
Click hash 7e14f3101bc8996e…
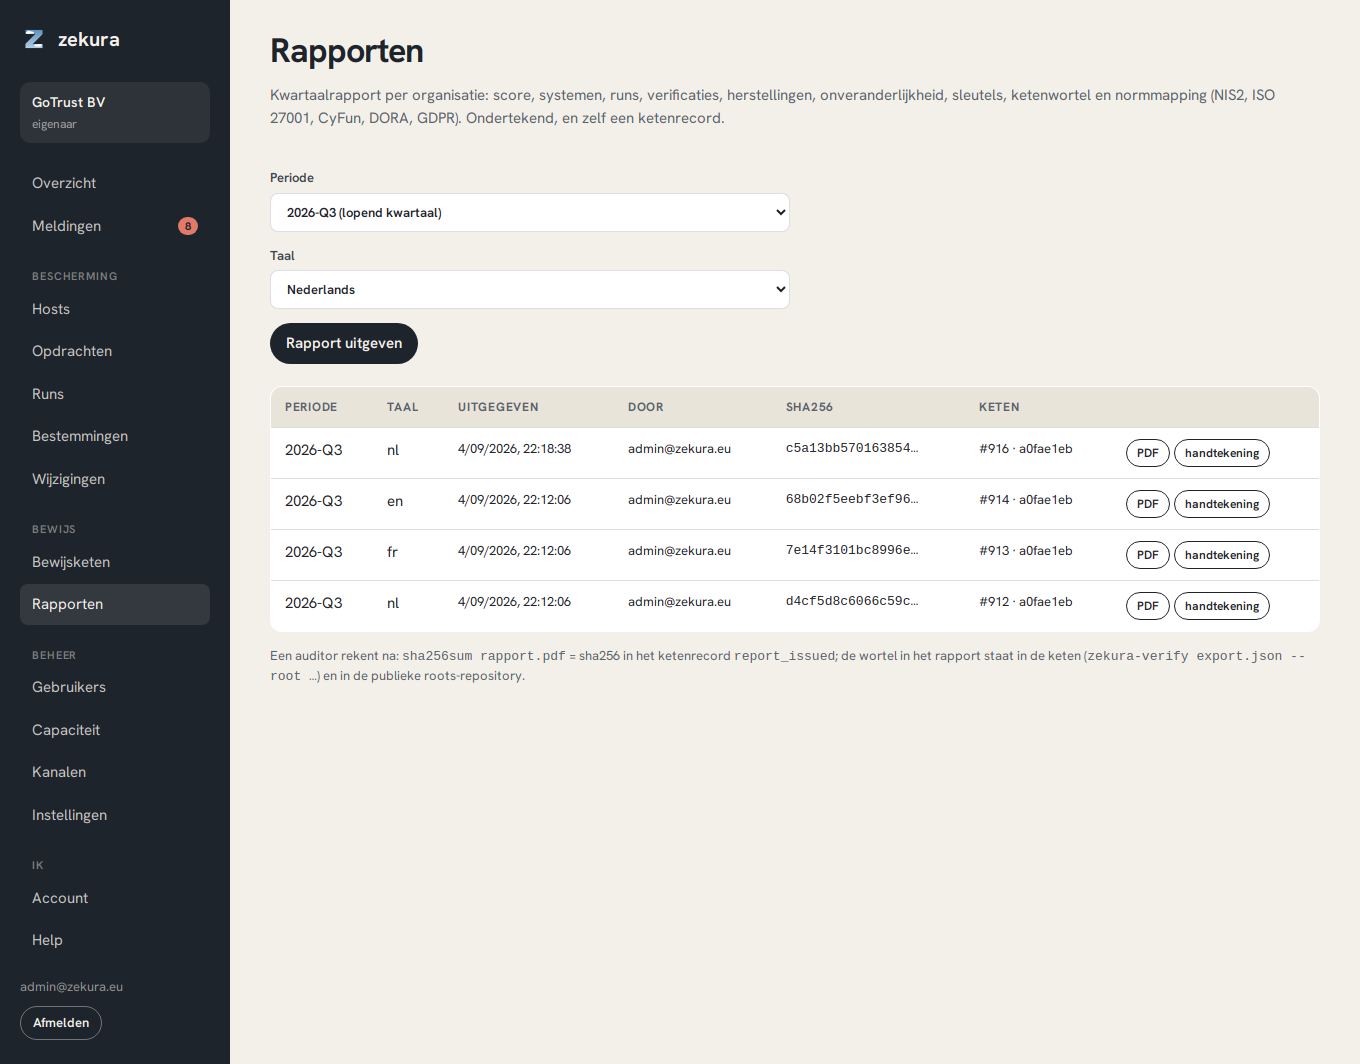click(x=852, y=550)
